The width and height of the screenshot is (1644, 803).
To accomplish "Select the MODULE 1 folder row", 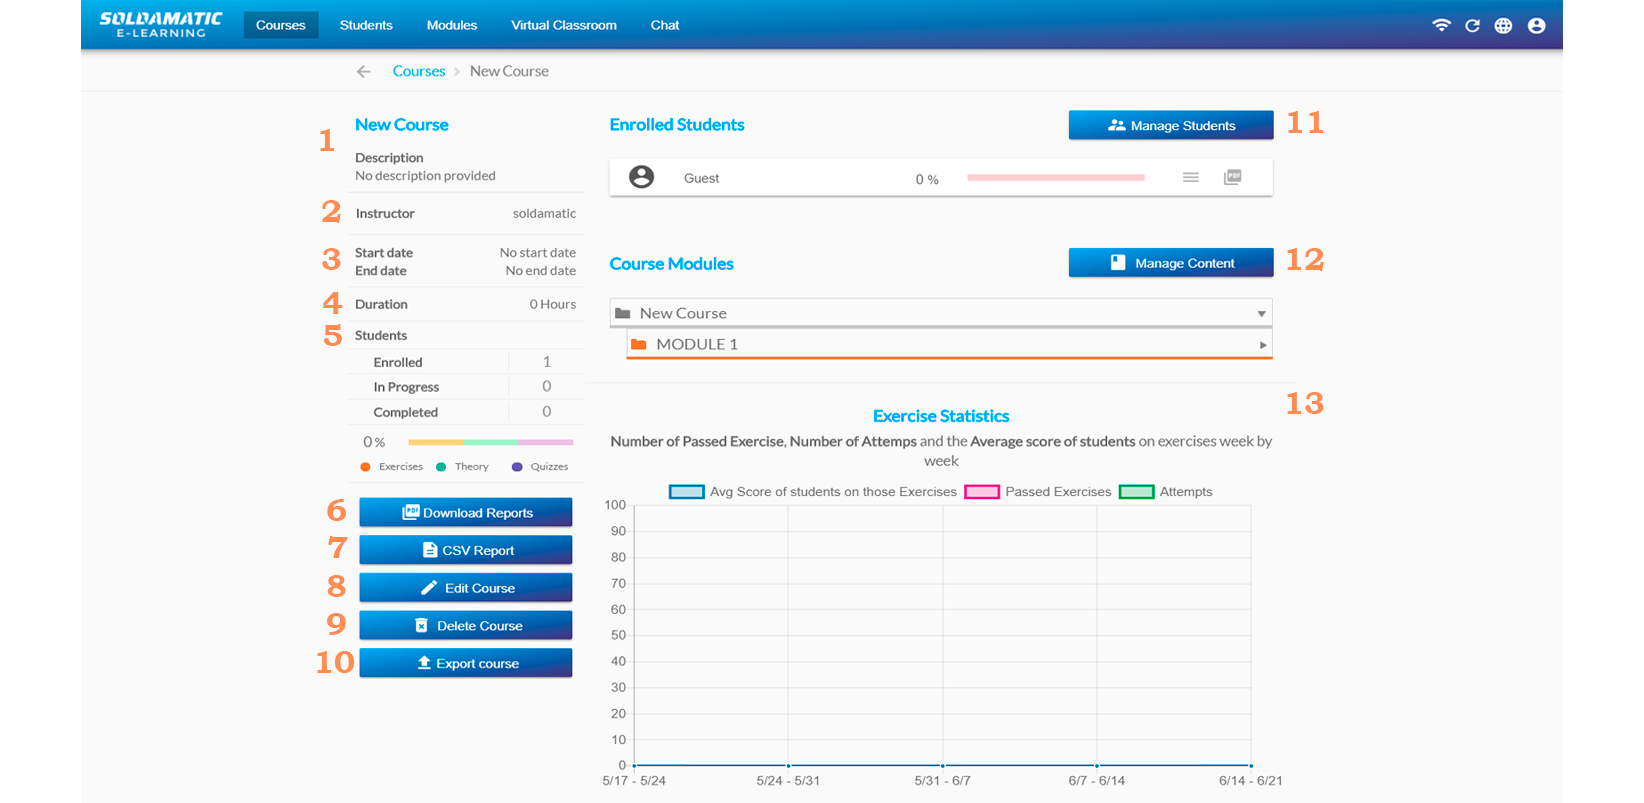I will point(697,345).
